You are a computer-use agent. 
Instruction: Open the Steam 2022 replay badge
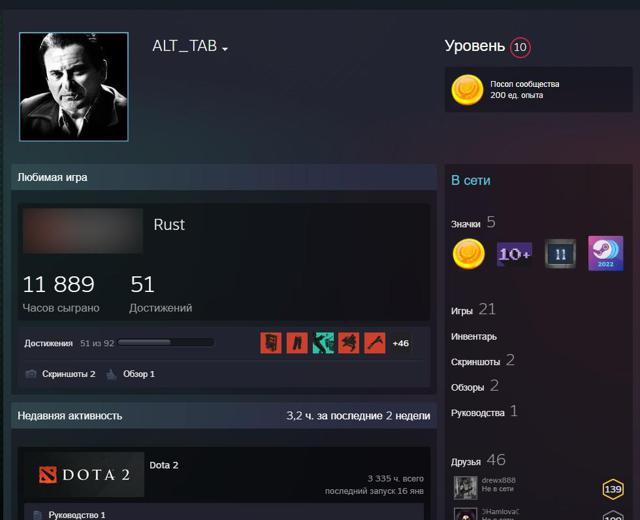pyautogui.click(x=606, y=253)
